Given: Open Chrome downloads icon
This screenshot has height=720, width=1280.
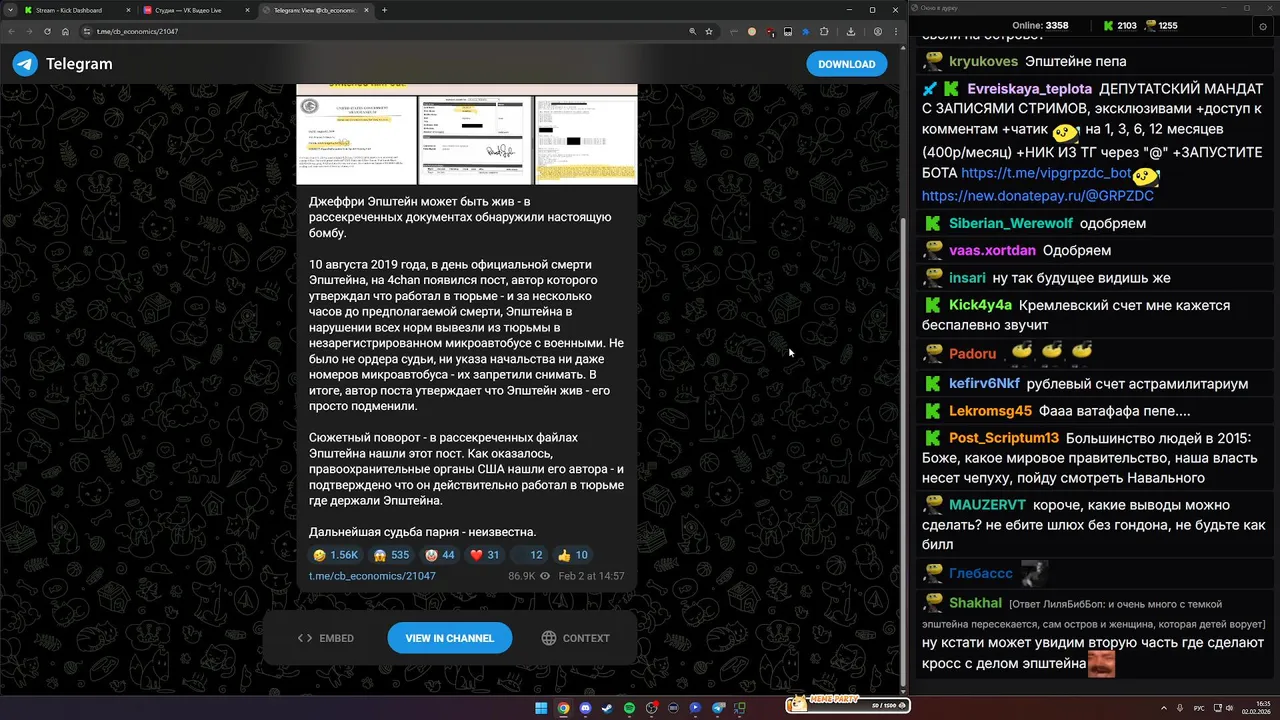Looking at the screenshot, I should coord(851,31).
